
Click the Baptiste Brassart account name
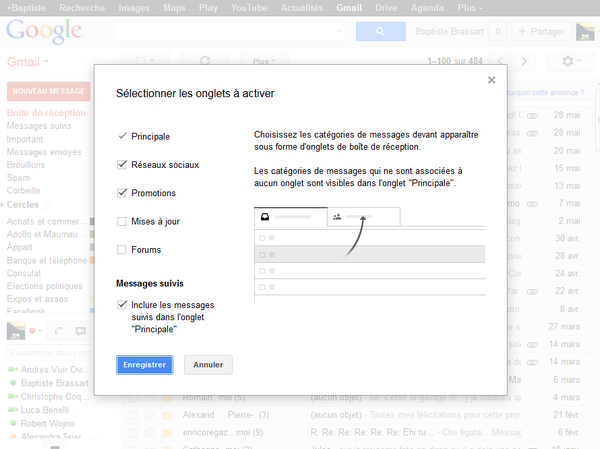coord(450,31)
